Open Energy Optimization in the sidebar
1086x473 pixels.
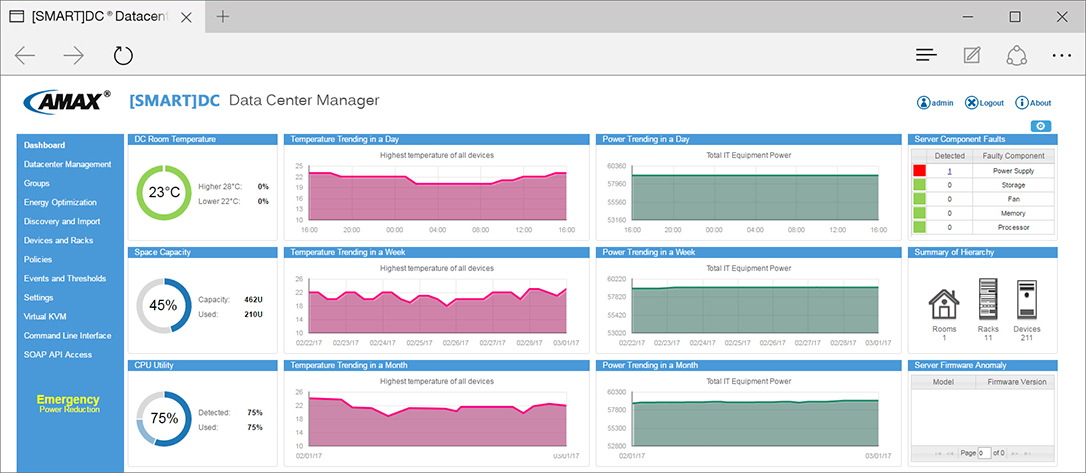(60, 202)
